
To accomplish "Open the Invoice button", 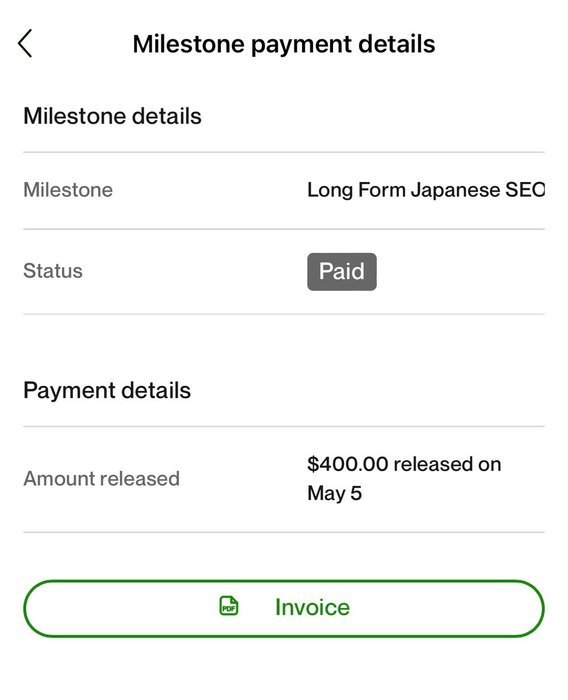I will point(284,608).
